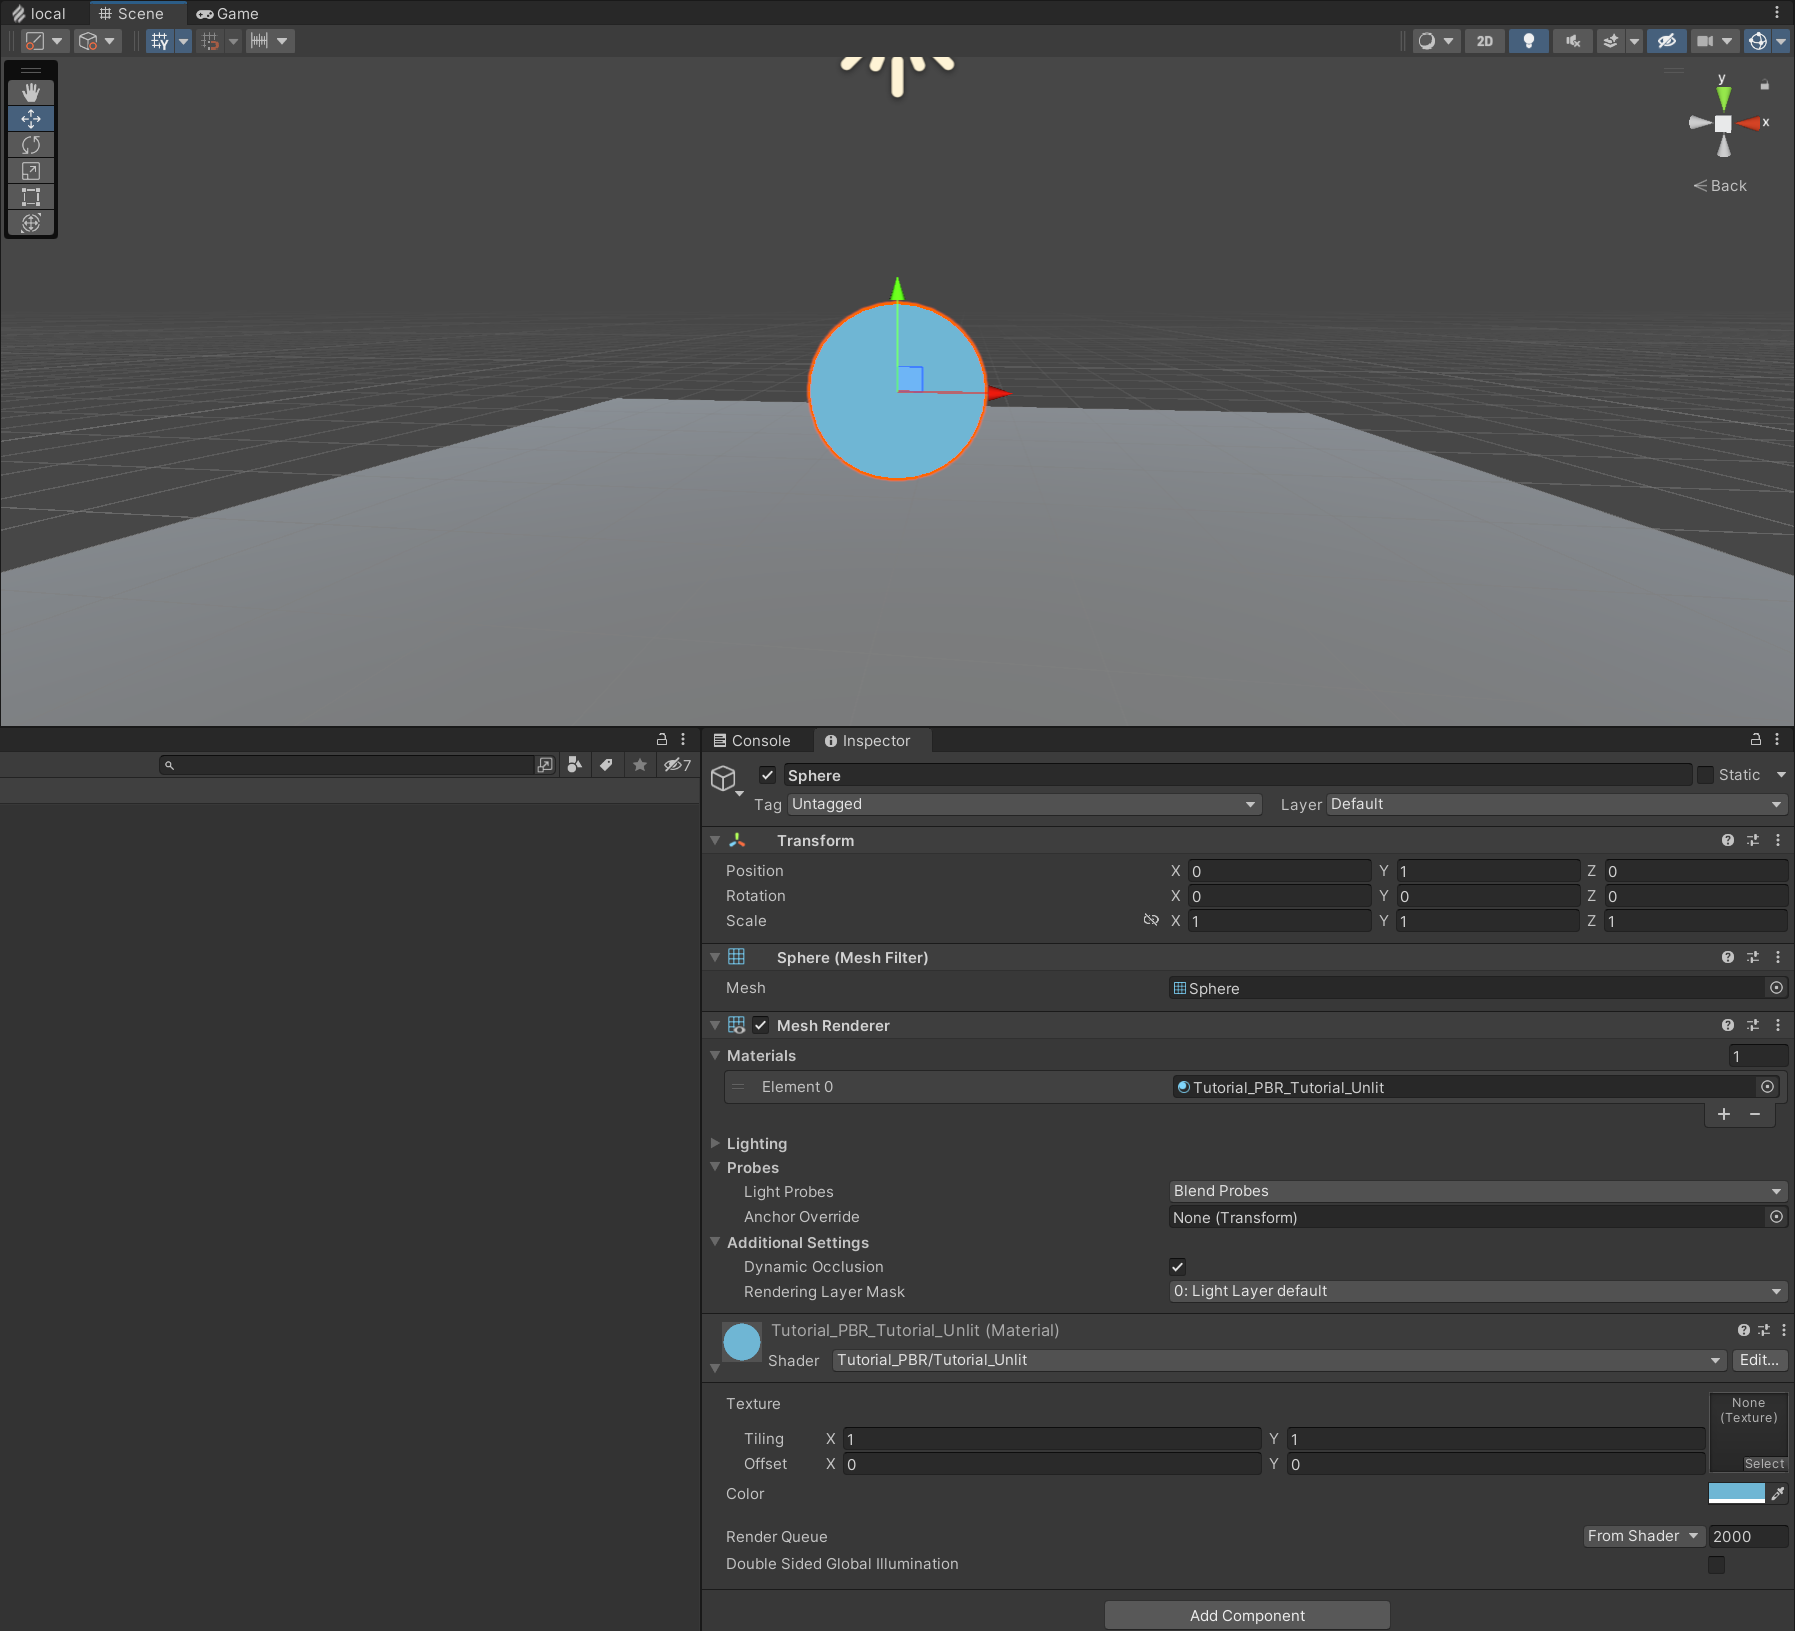Select the Hand tool in the scene toolbar

coord(31,92)
